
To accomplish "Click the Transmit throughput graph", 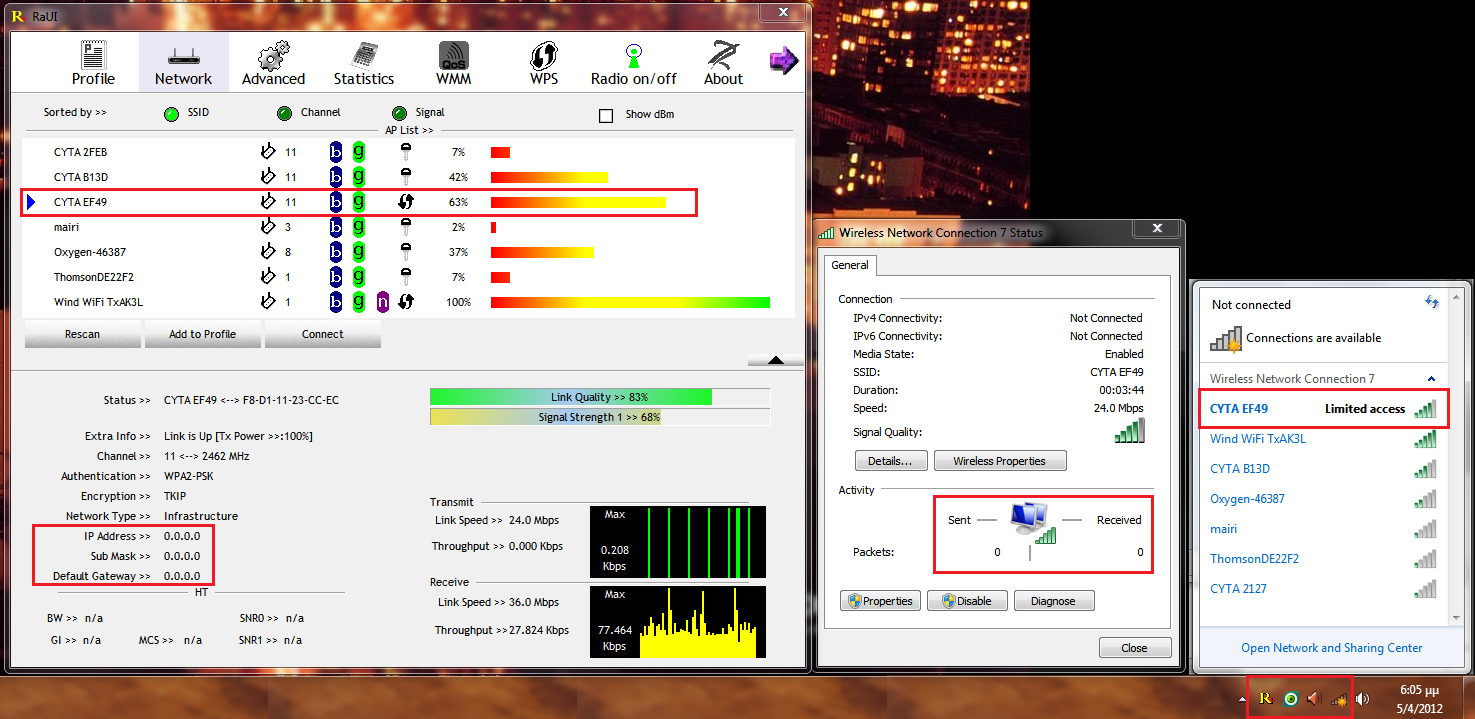I will pos(677,542).
